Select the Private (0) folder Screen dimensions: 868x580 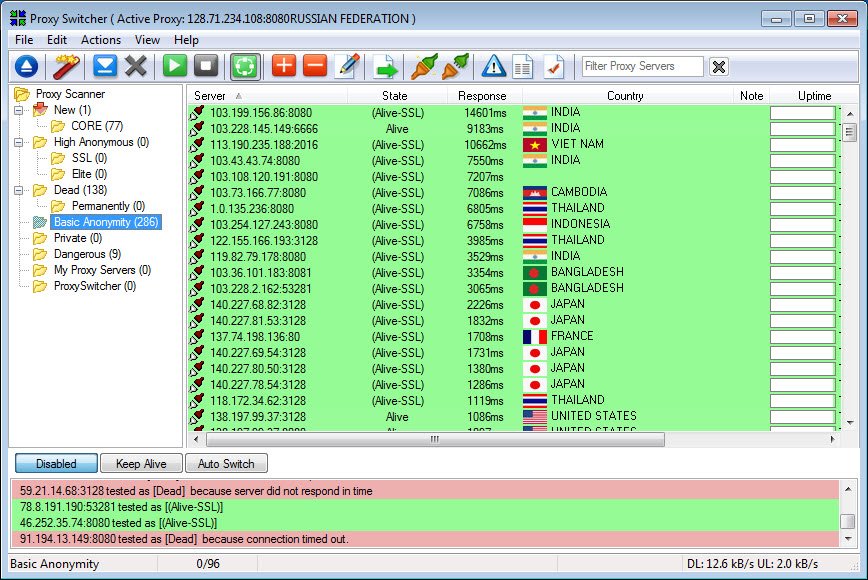click(x=78, y=239)
